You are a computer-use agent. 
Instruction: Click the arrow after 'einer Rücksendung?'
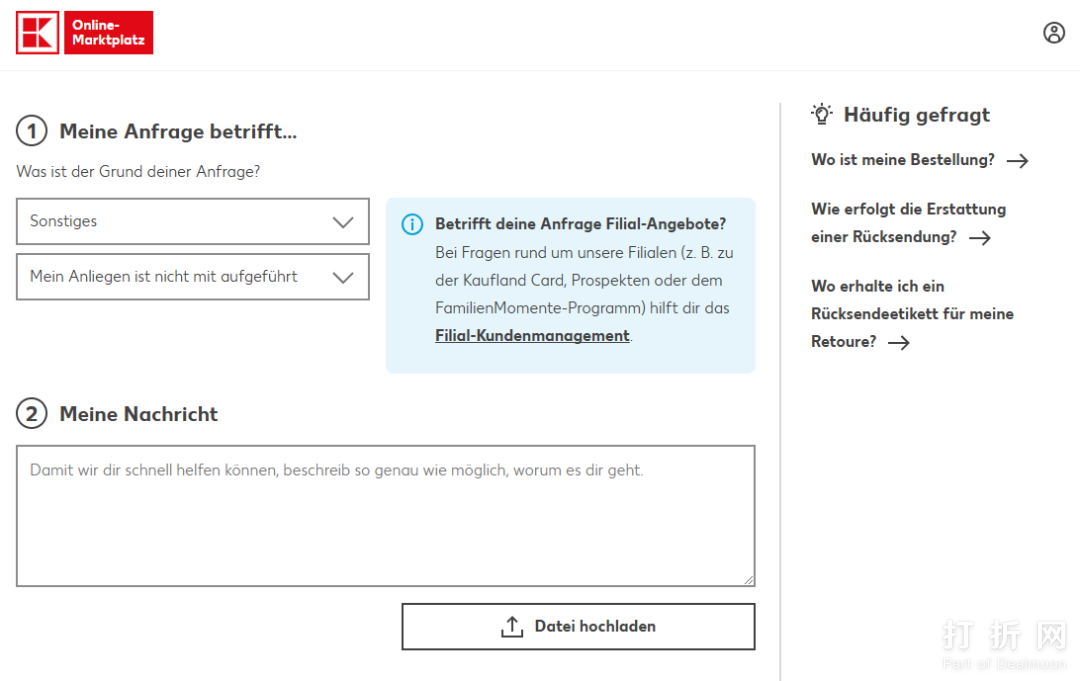[x=980, y=238]
